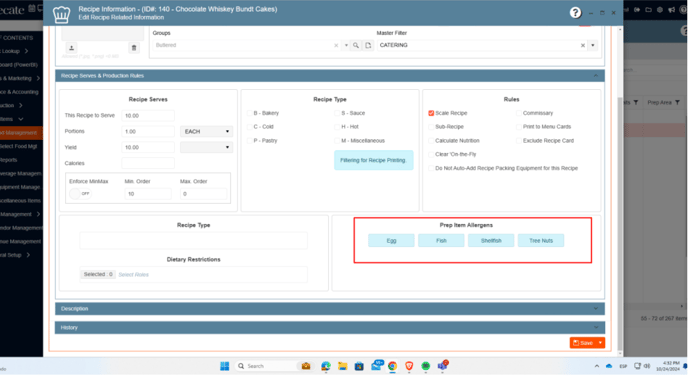Check Clear 'On-the-Fly' option
The height and width of the screenshot is (379, 688).
[431, 154]
